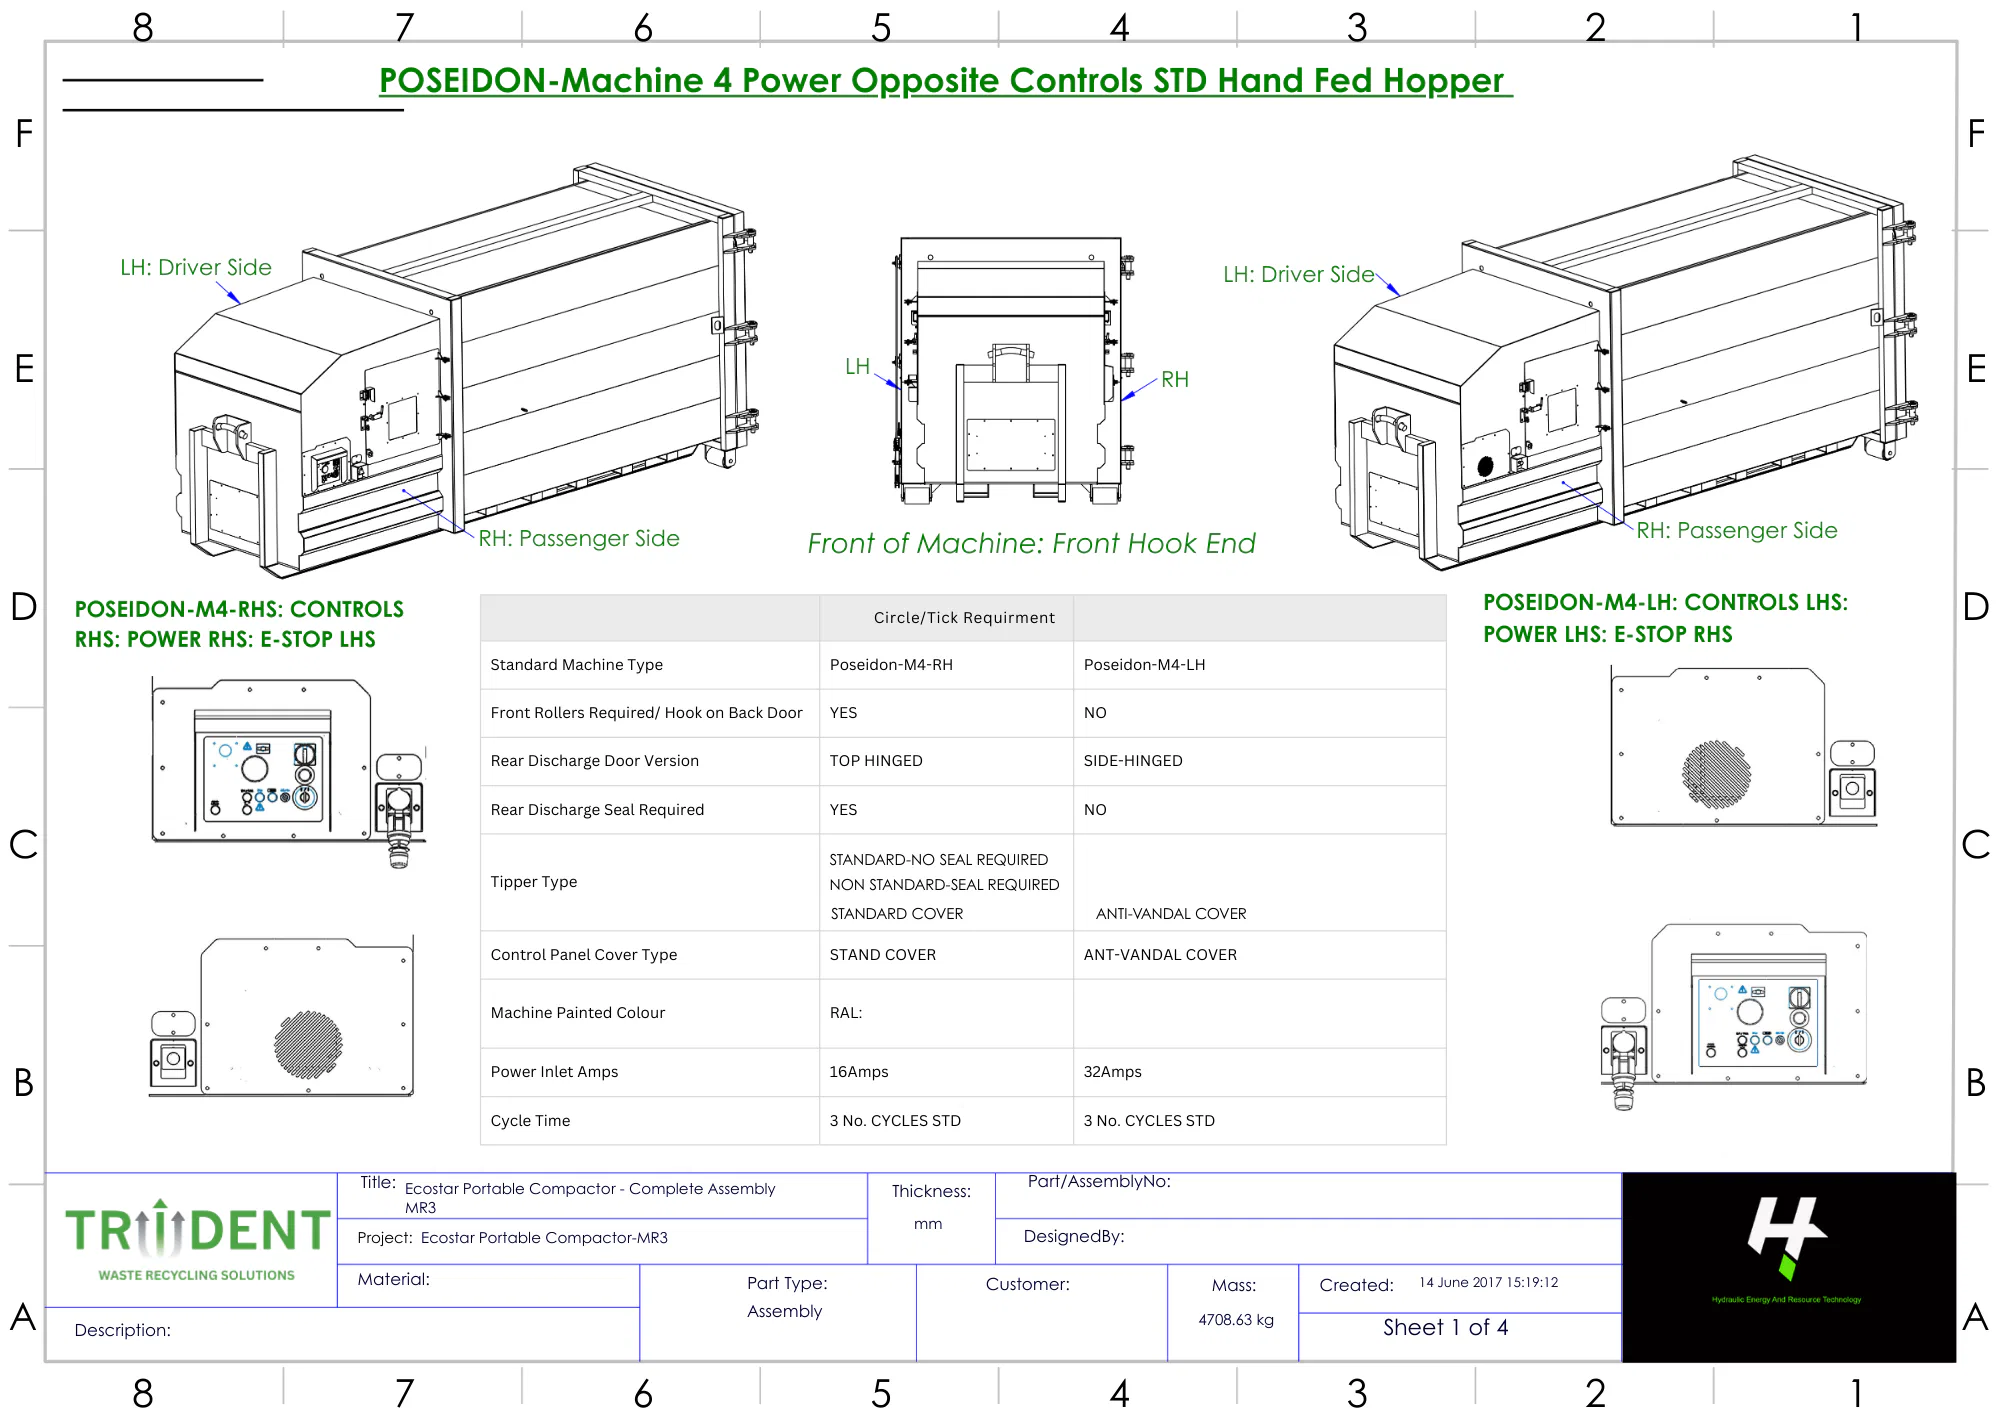Click the Sheet 1 of 4 label
Viewport: 2000px width, 1414px height.
1445,1328
